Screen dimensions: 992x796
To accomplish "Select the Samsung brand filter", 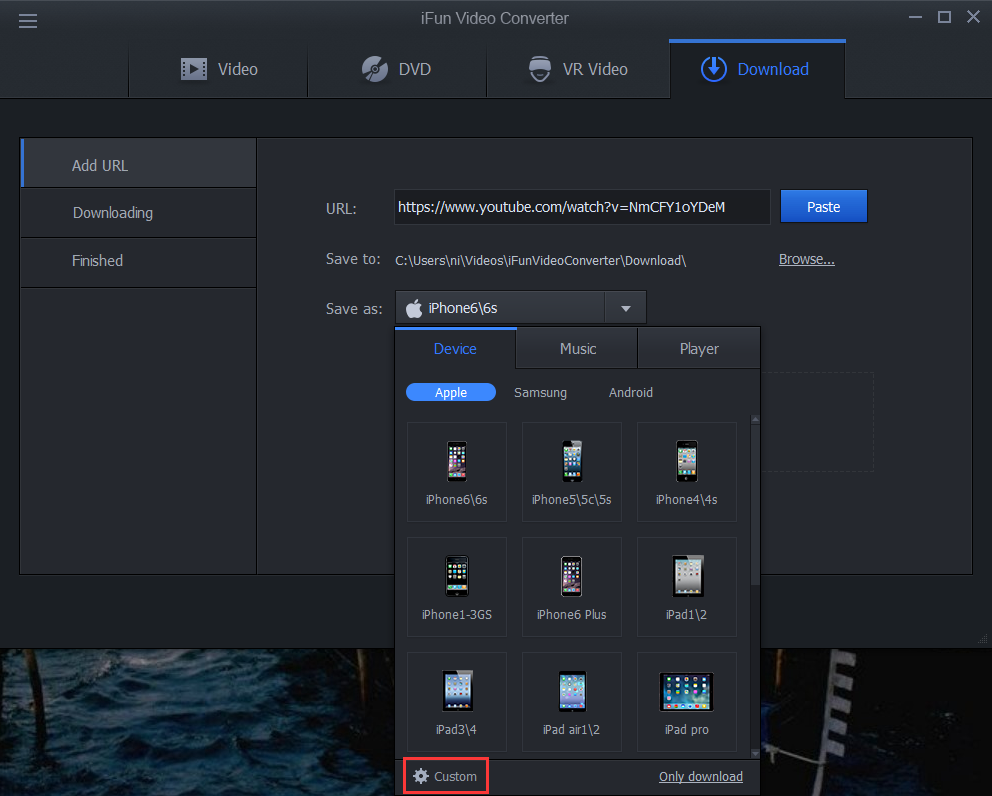I will pos(540,392).
